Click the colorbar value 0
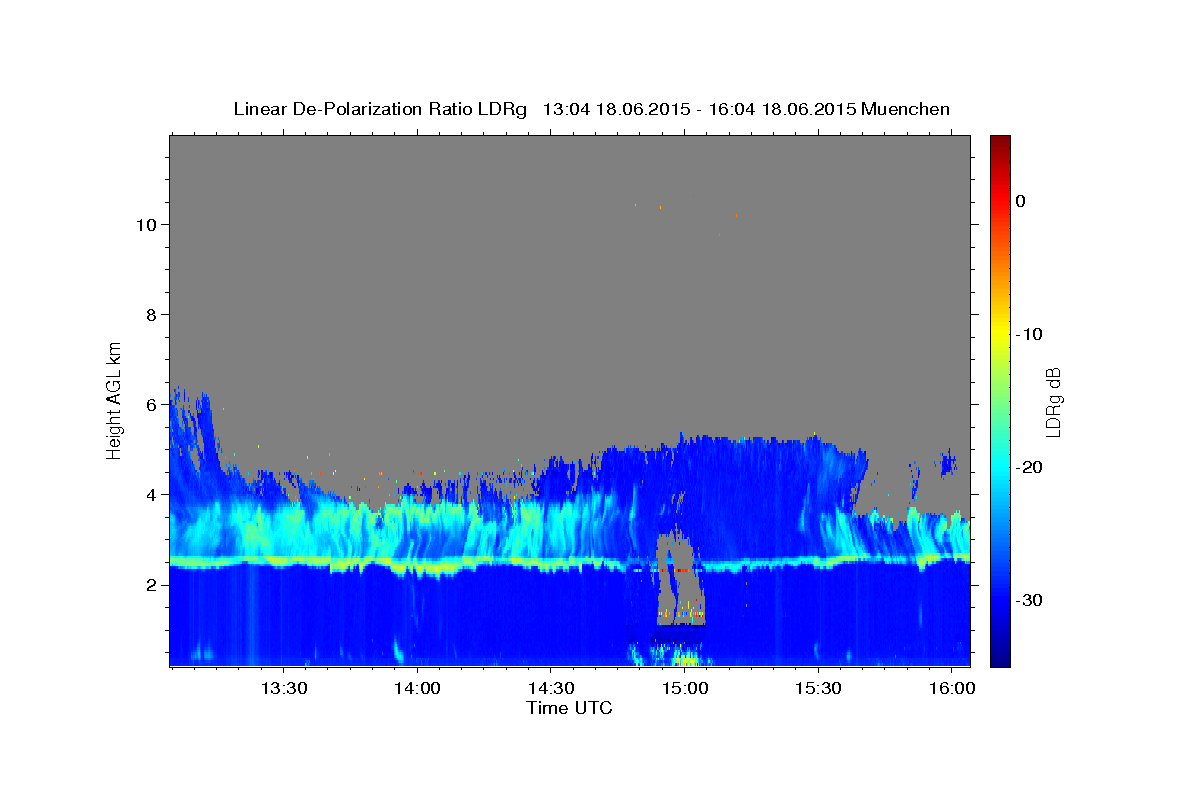The height and width of the screenshot is (800, 1200). [1021, 201]
